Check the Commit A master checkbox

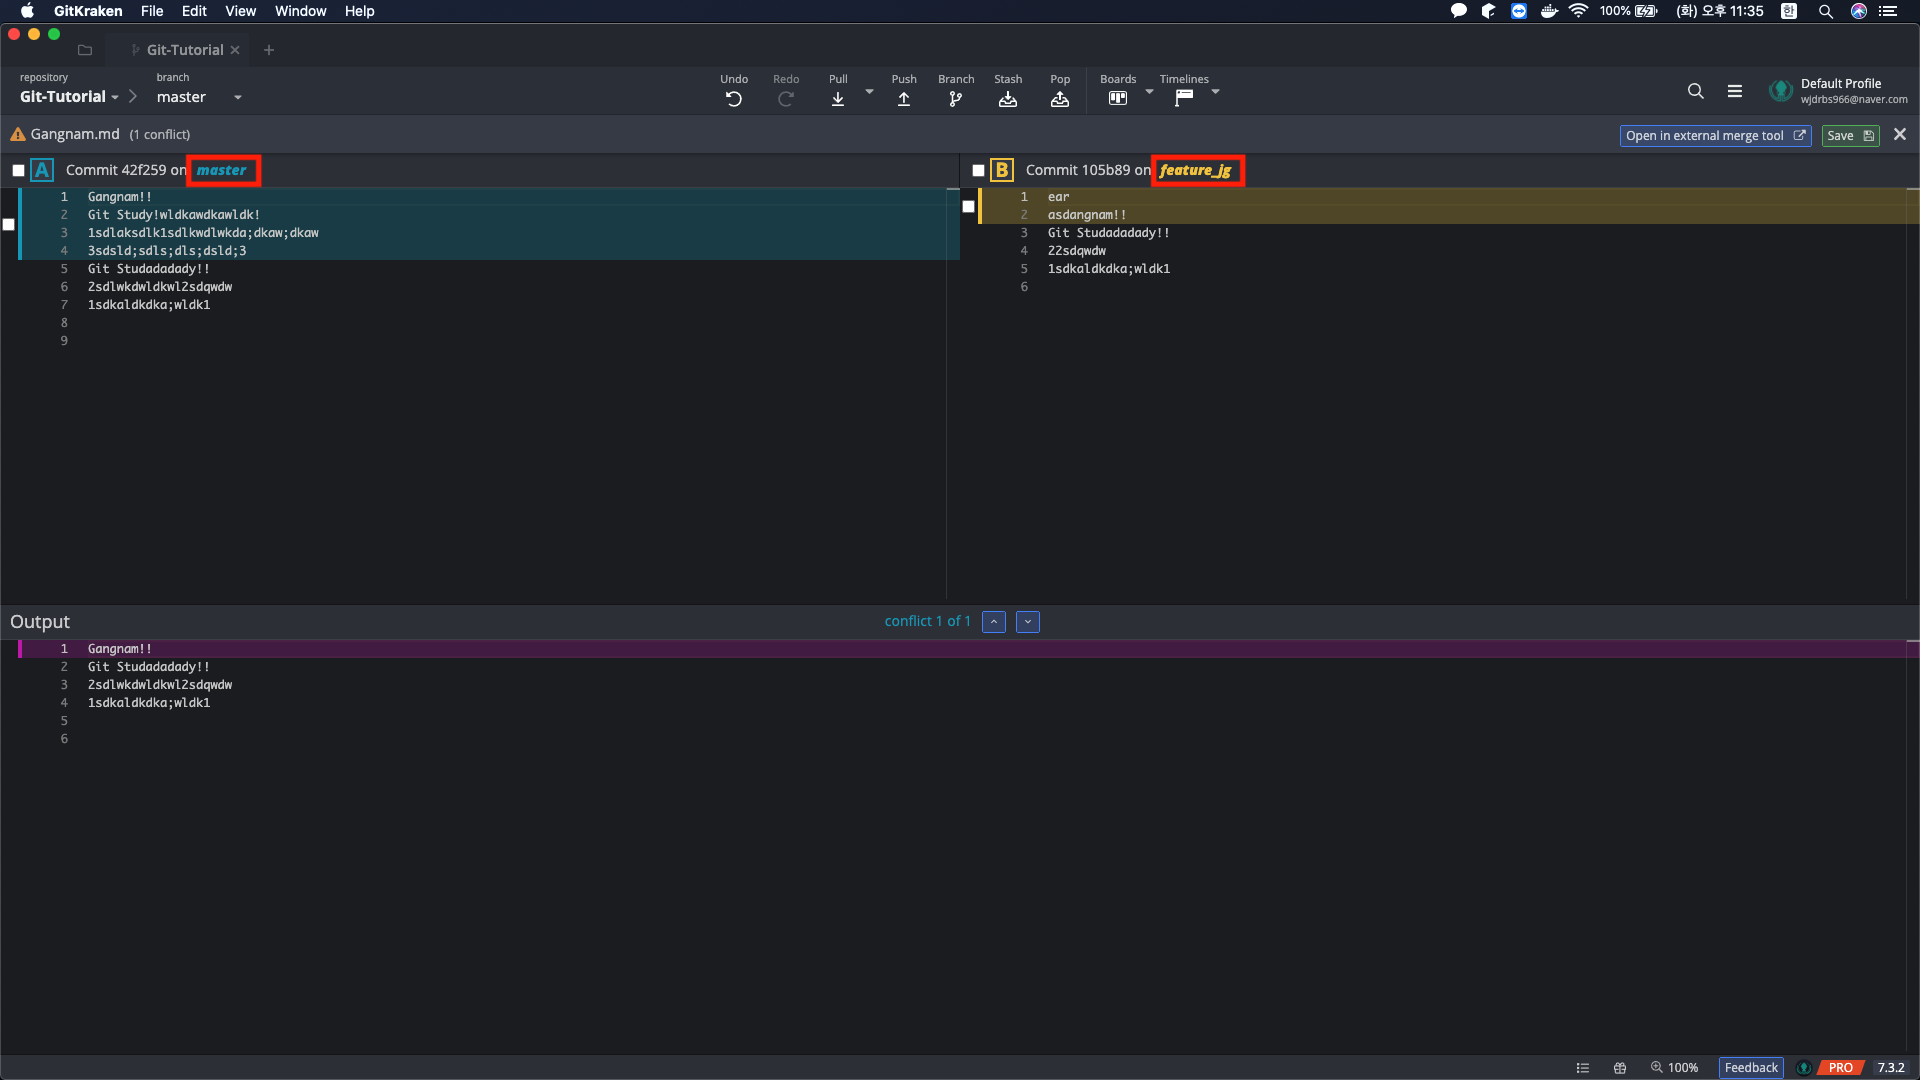18,171
